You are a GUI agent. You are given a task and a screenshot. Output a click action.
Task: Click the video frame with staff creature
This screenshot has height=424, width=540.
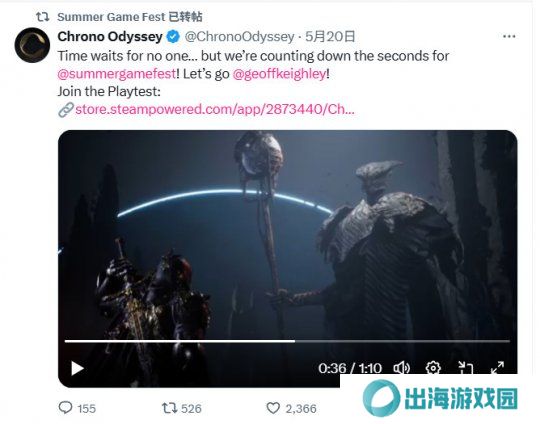point(287,234)
